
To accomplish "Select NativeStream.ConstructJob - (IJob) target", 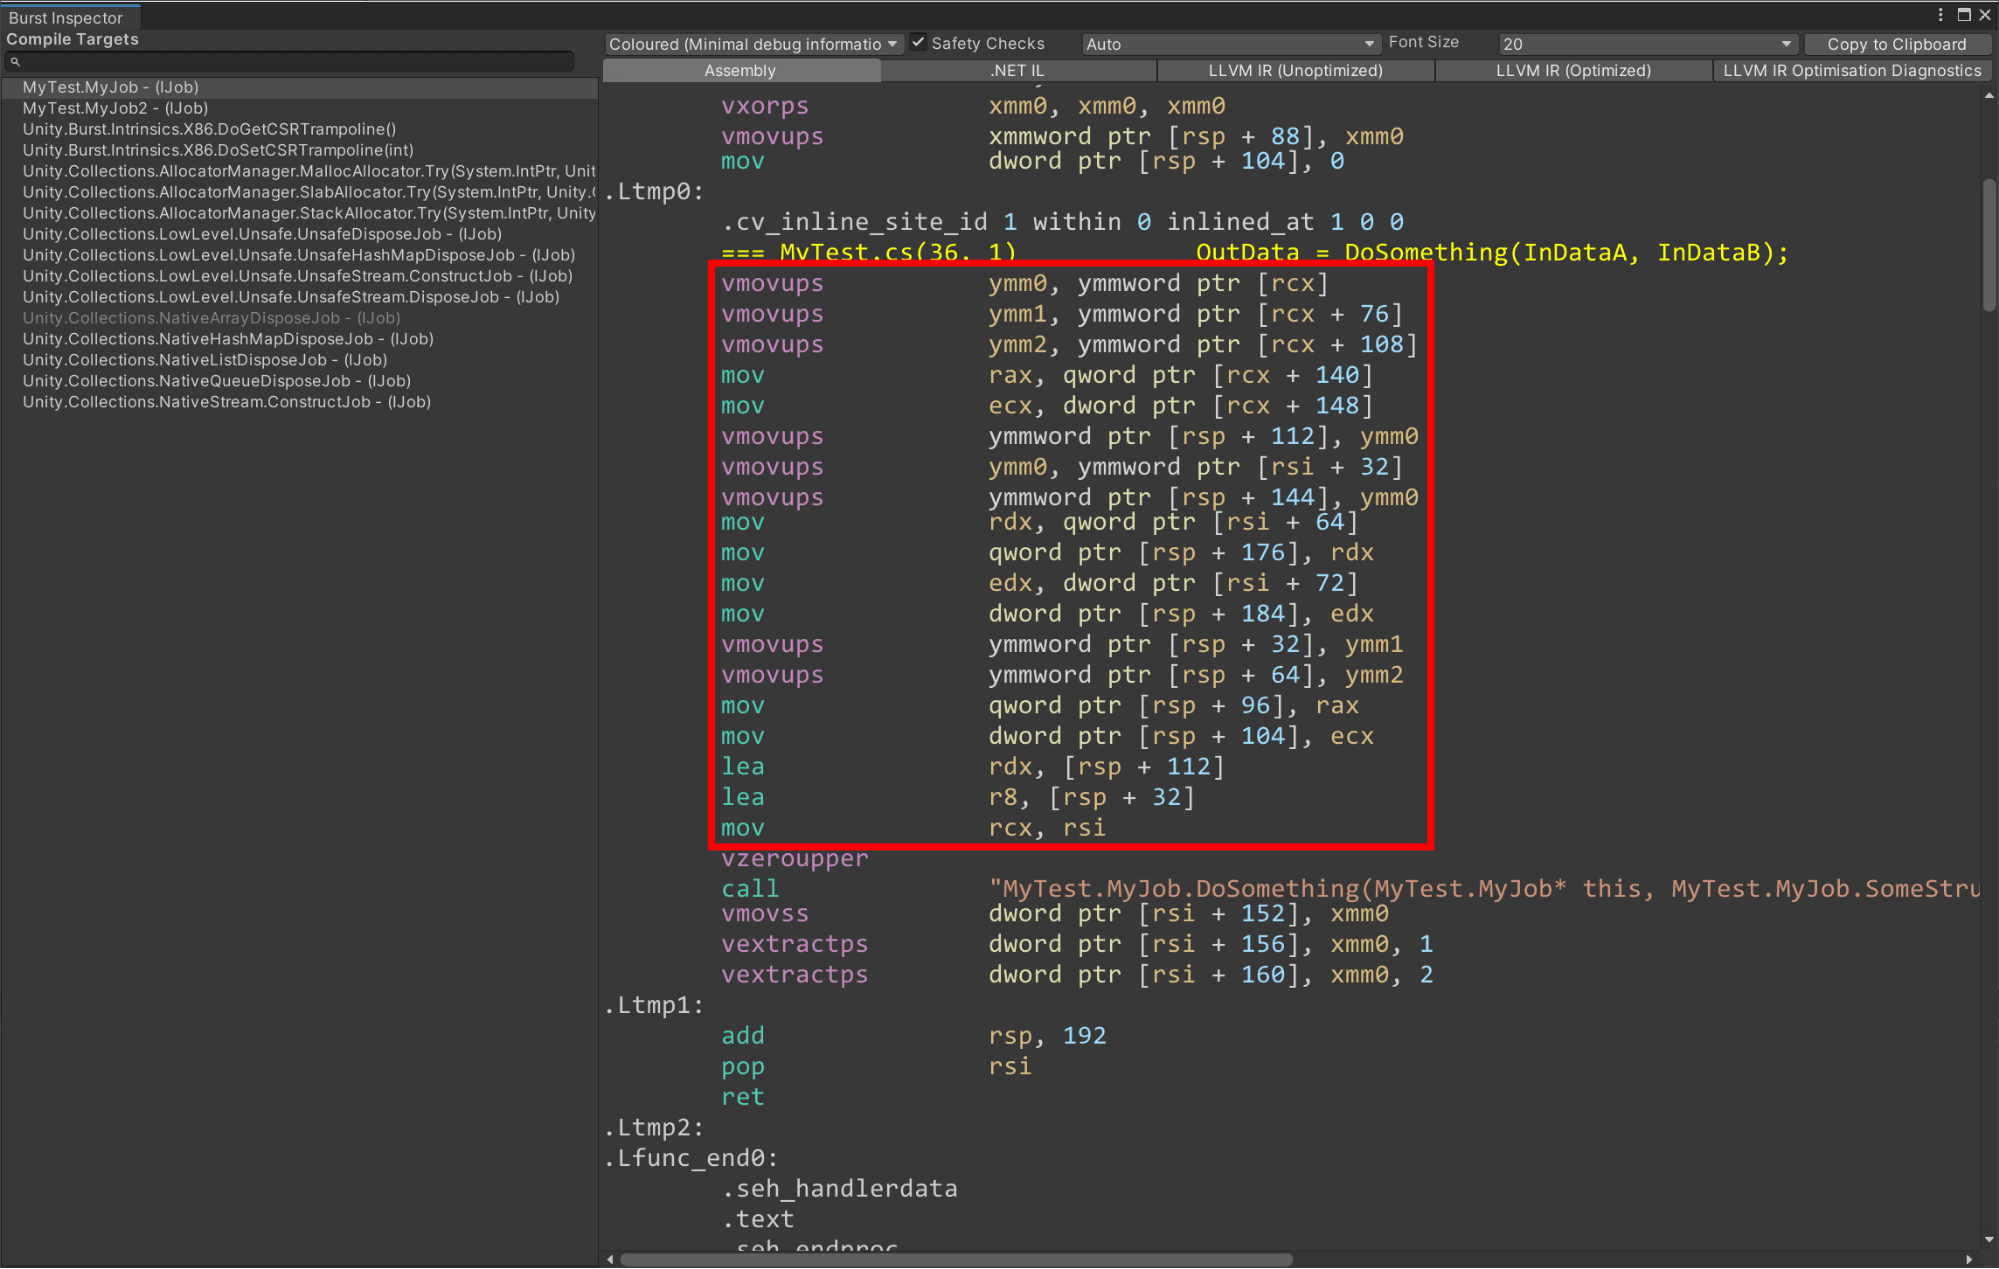I will pos(300,403).
